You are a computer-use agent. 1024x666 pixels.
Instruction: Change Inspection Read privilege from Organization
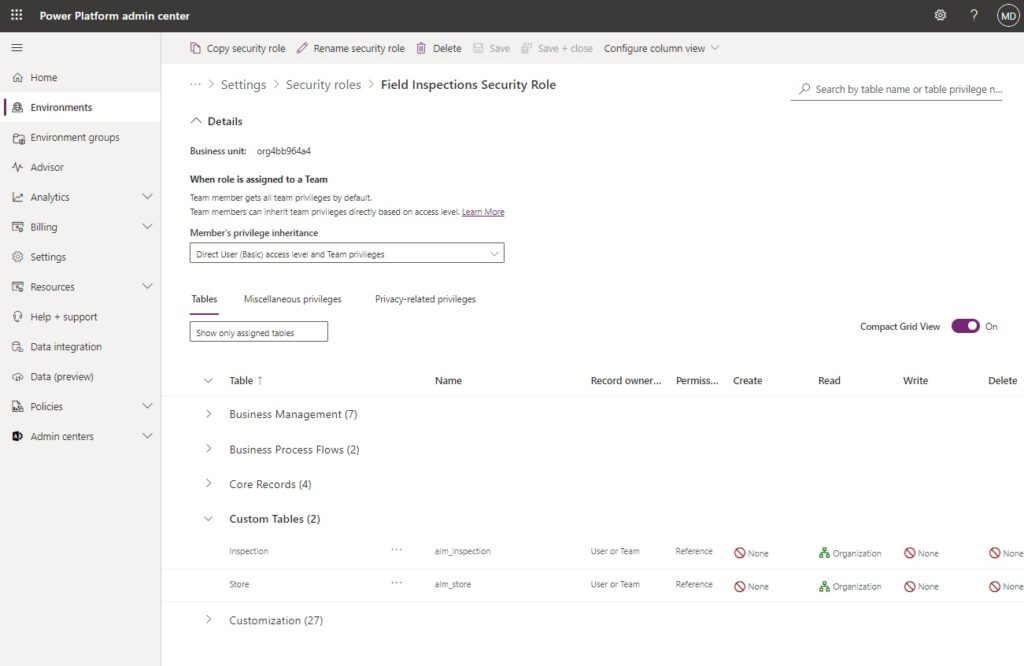(850, 553)
